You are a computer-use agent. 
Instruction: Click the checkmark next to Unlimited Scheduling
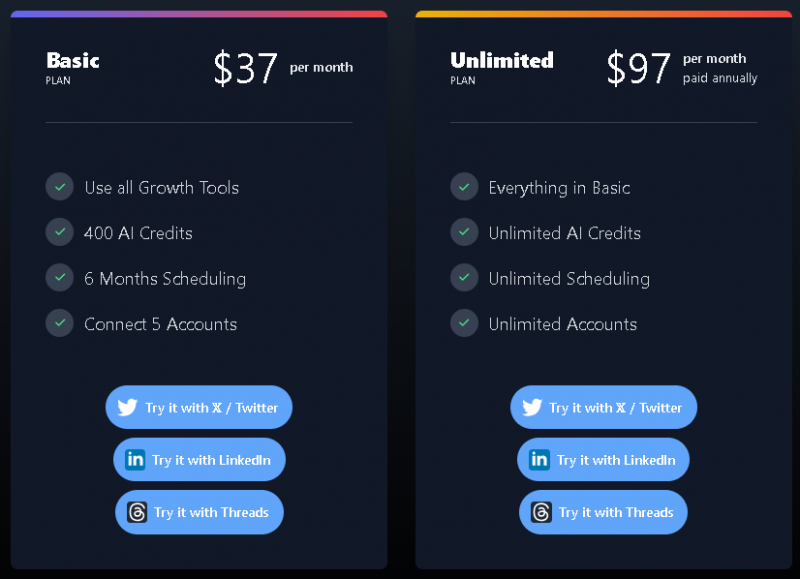464,277
